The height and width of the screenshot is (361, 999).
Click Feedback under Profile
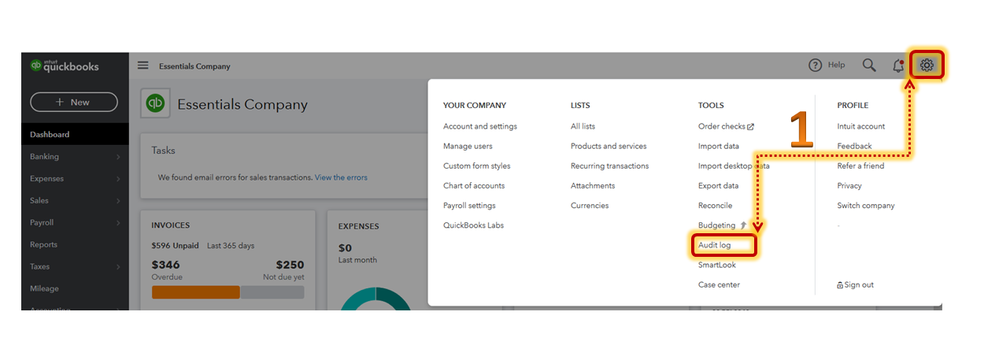854,146
